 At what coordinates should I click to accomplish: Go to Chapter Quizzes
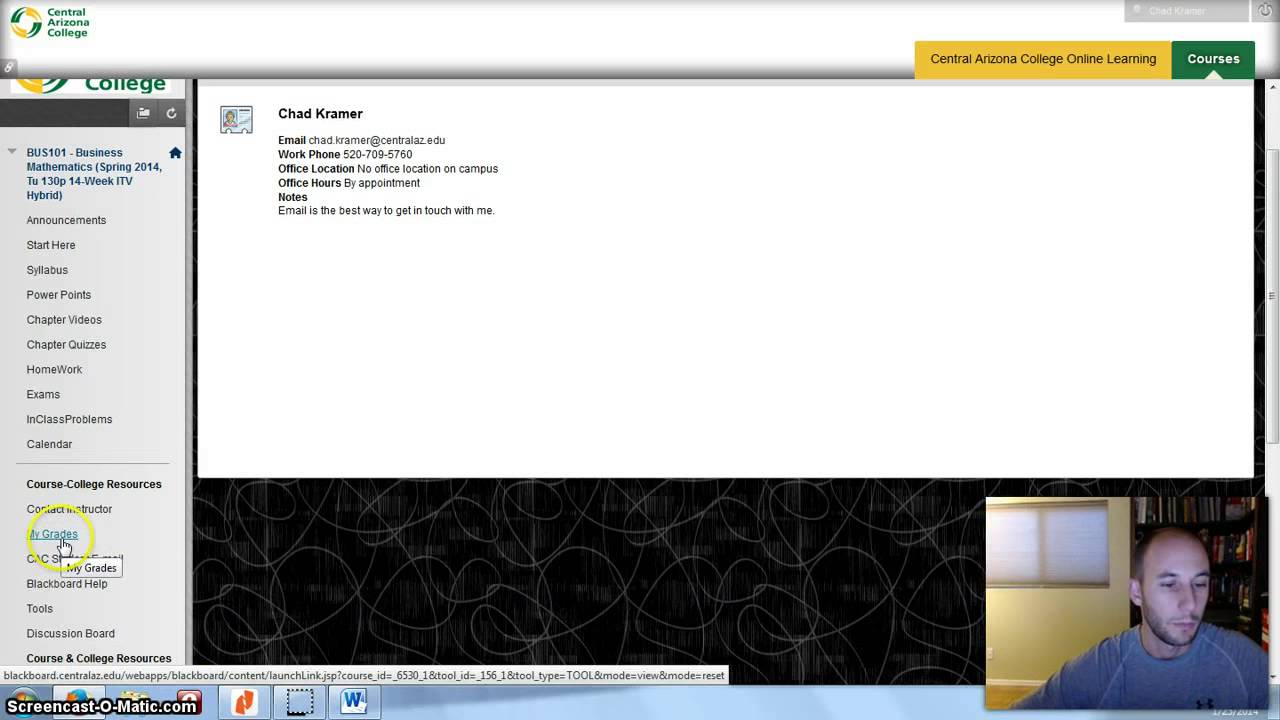66,345
